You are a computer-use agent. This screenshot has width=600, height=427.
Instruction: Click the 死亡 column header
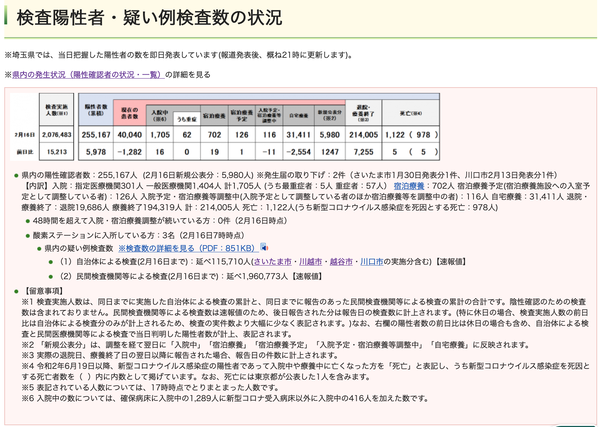click(x=411, y=113)
